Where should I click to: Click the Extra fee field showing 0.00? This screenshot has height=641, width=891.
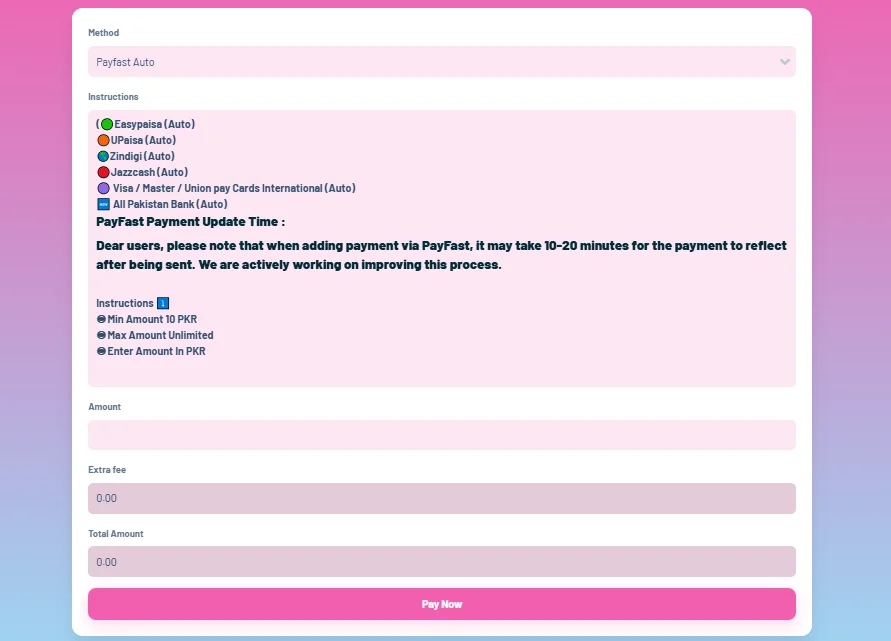(441, 498)
